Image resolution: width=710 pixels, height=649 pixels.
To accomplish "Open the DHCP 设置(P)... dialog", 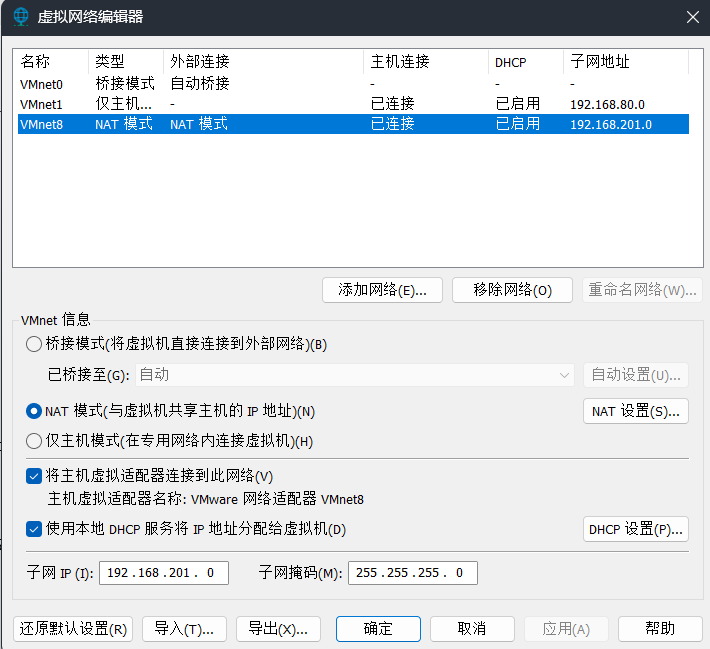I will tap(635, 529).
